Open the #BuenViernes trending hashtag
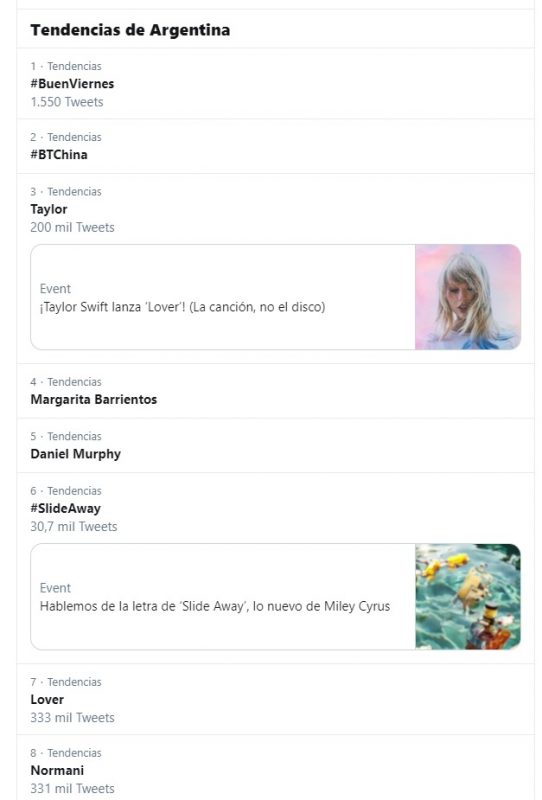 click(72, 84)
